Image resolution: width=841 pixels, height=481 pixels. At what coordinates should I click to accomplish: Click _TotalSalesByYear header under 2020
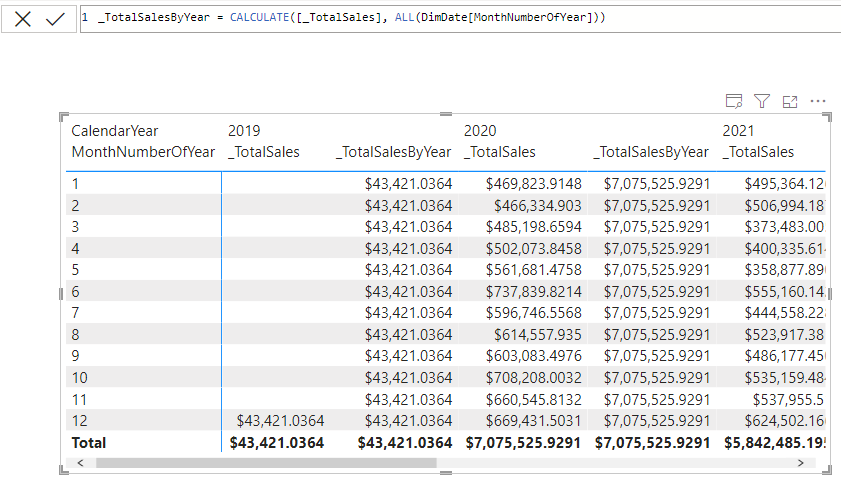click(651, 152)
